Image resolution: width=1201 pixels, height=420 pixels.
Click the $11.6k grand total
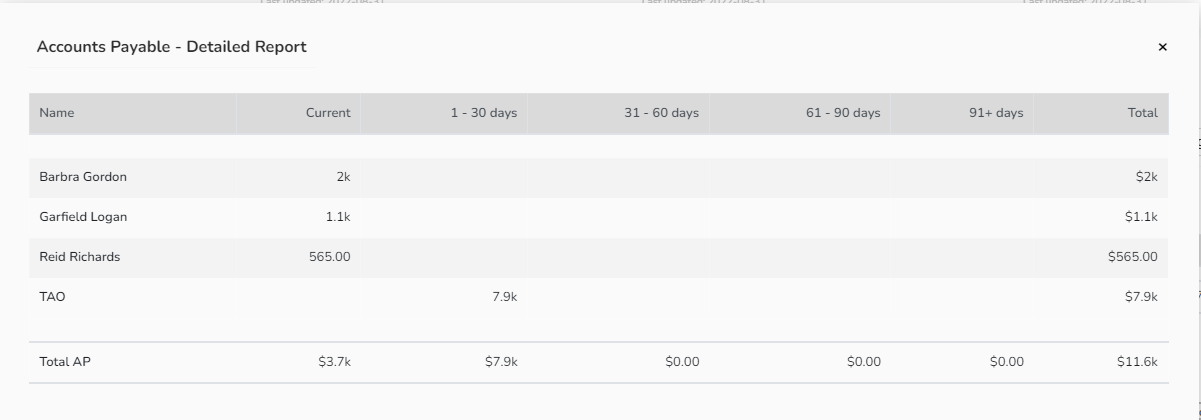1137,362
